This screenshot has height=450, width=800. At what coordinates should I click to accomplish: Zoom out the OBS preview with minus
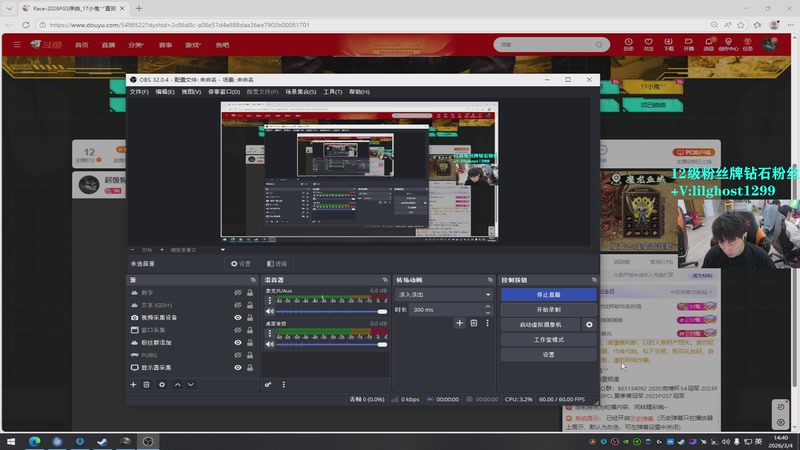point(133,250)
